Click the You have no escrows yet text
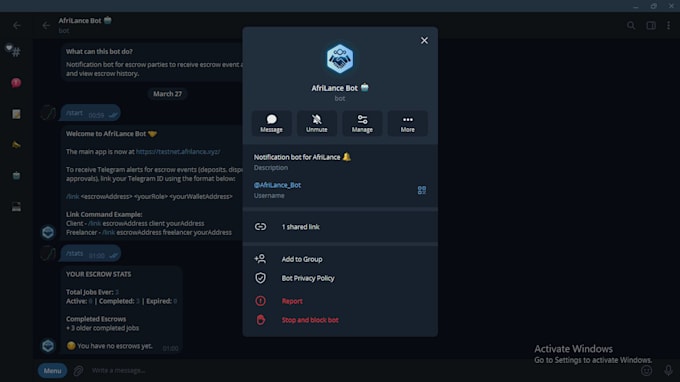Viewport: 680px width, 382px height. pyautogui.click(x=114, y=346)
